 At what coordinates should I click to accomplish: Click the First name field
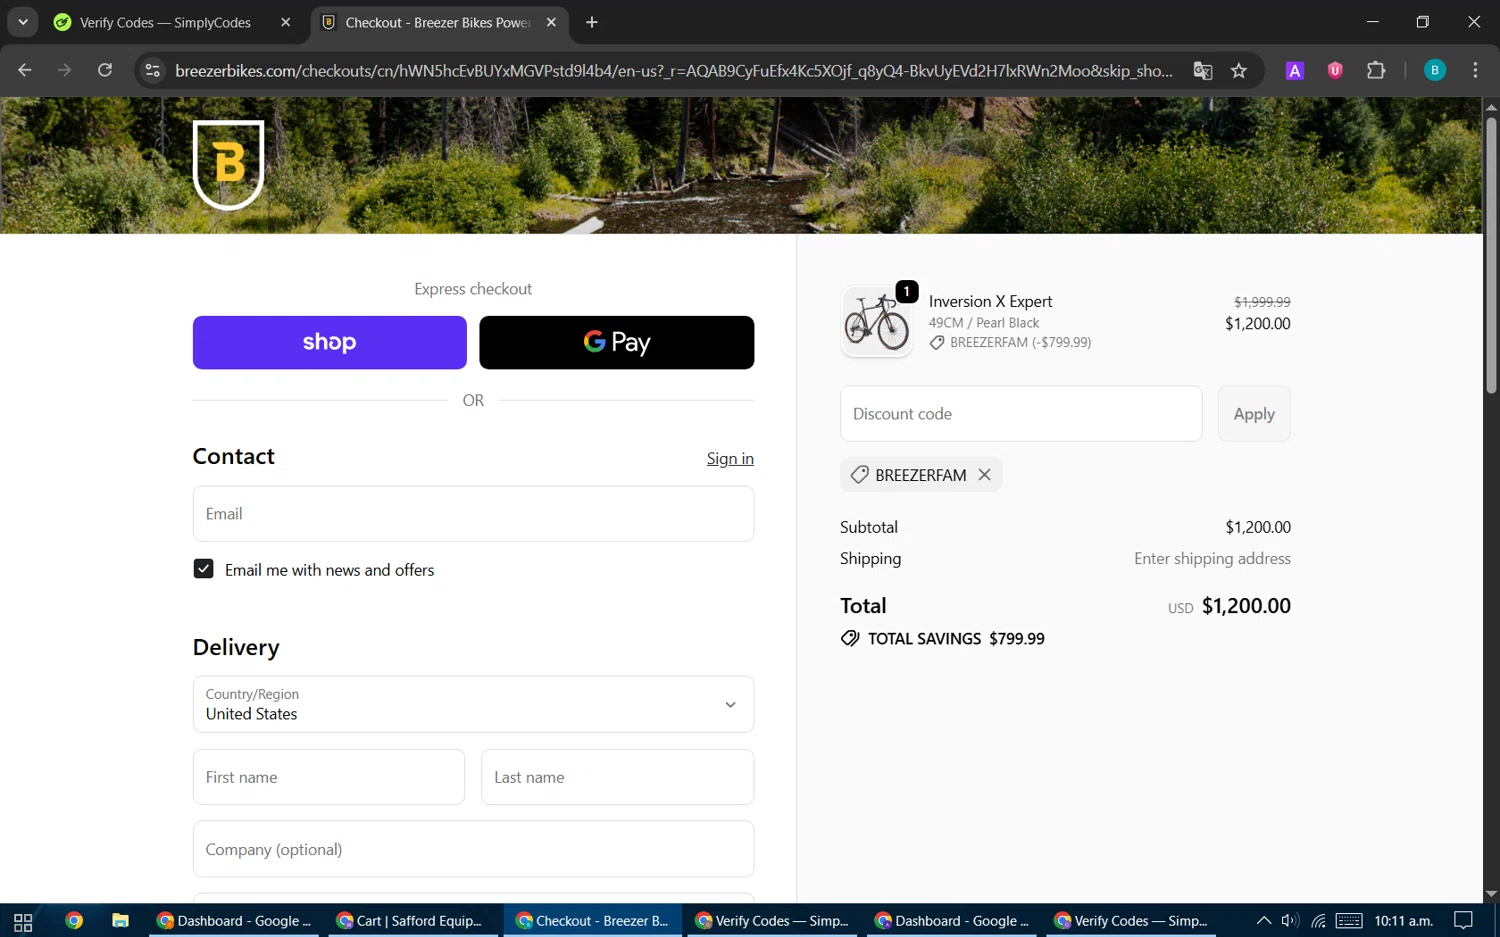(x=329, y=777)
